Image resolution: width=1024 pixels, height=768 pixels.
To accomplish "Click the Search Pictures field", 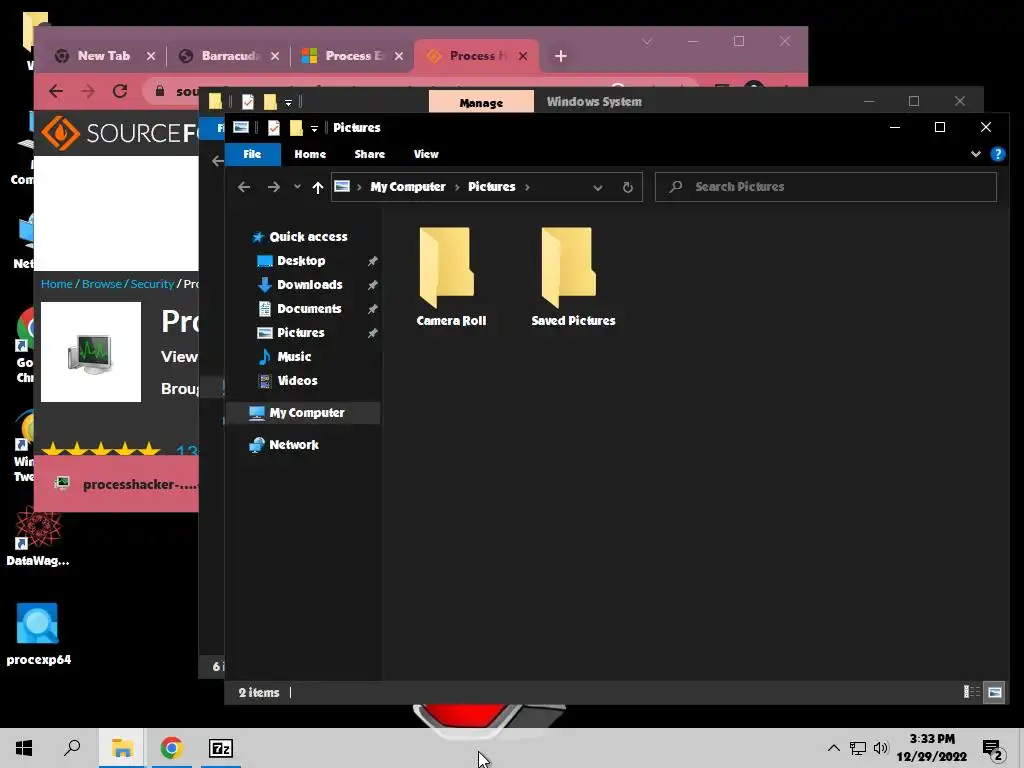I will [x=825, y=187].
